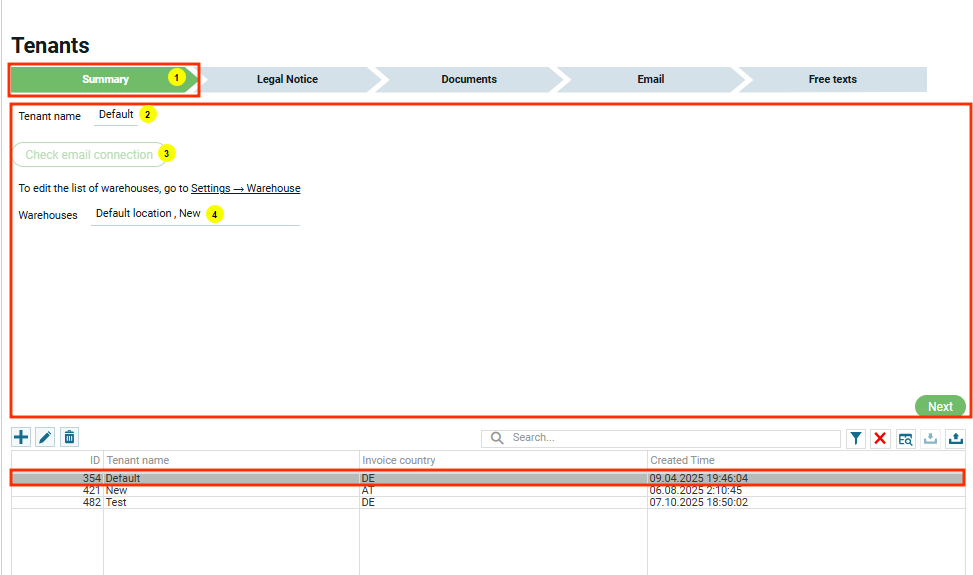Viewport: 973px width, 575px height.
Task: Clear filters with the red X icon
Action: click(x=881, y=438)
